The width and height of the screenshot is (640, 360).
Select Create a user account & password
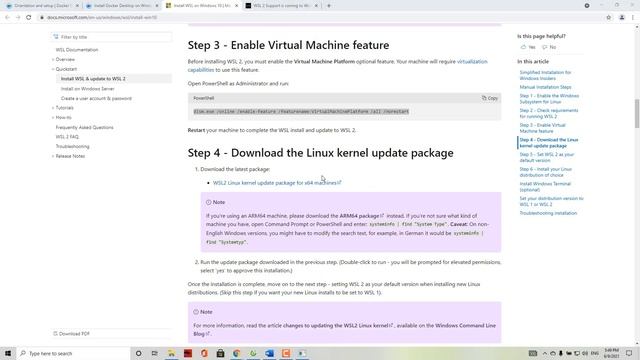[x=96, y=99]
